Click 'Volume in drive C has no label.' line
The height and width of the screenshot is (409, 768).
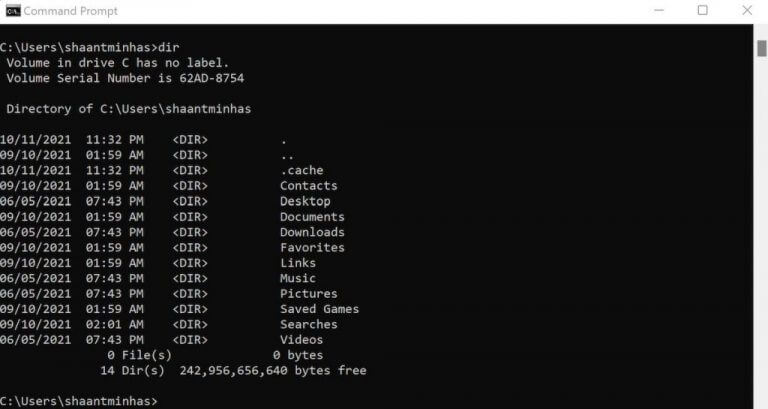tap(118, 63)
